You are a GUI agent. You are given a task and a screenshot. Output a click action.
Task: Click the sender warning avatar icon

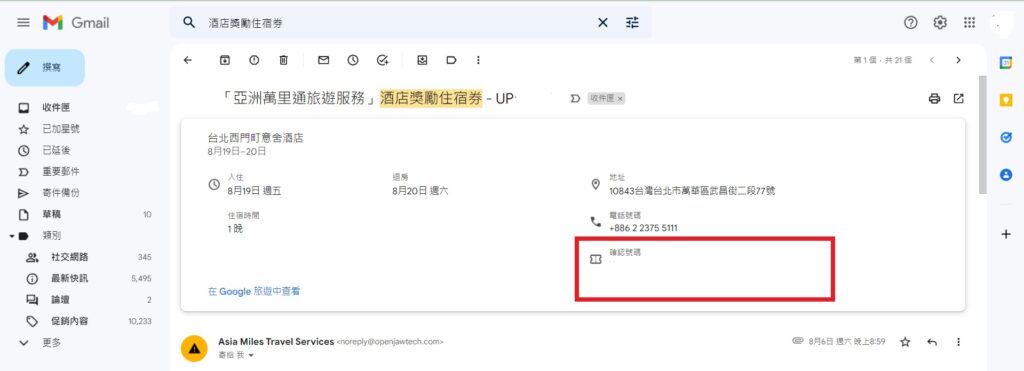[194, 348]
